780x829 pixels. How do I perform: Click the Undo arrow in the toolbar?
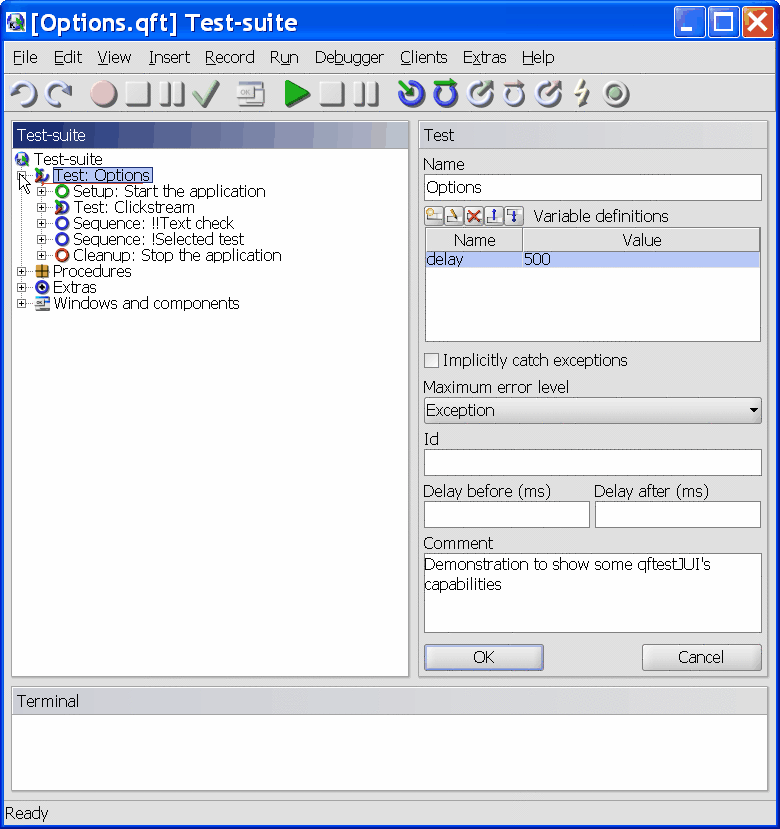pos(24,94)
